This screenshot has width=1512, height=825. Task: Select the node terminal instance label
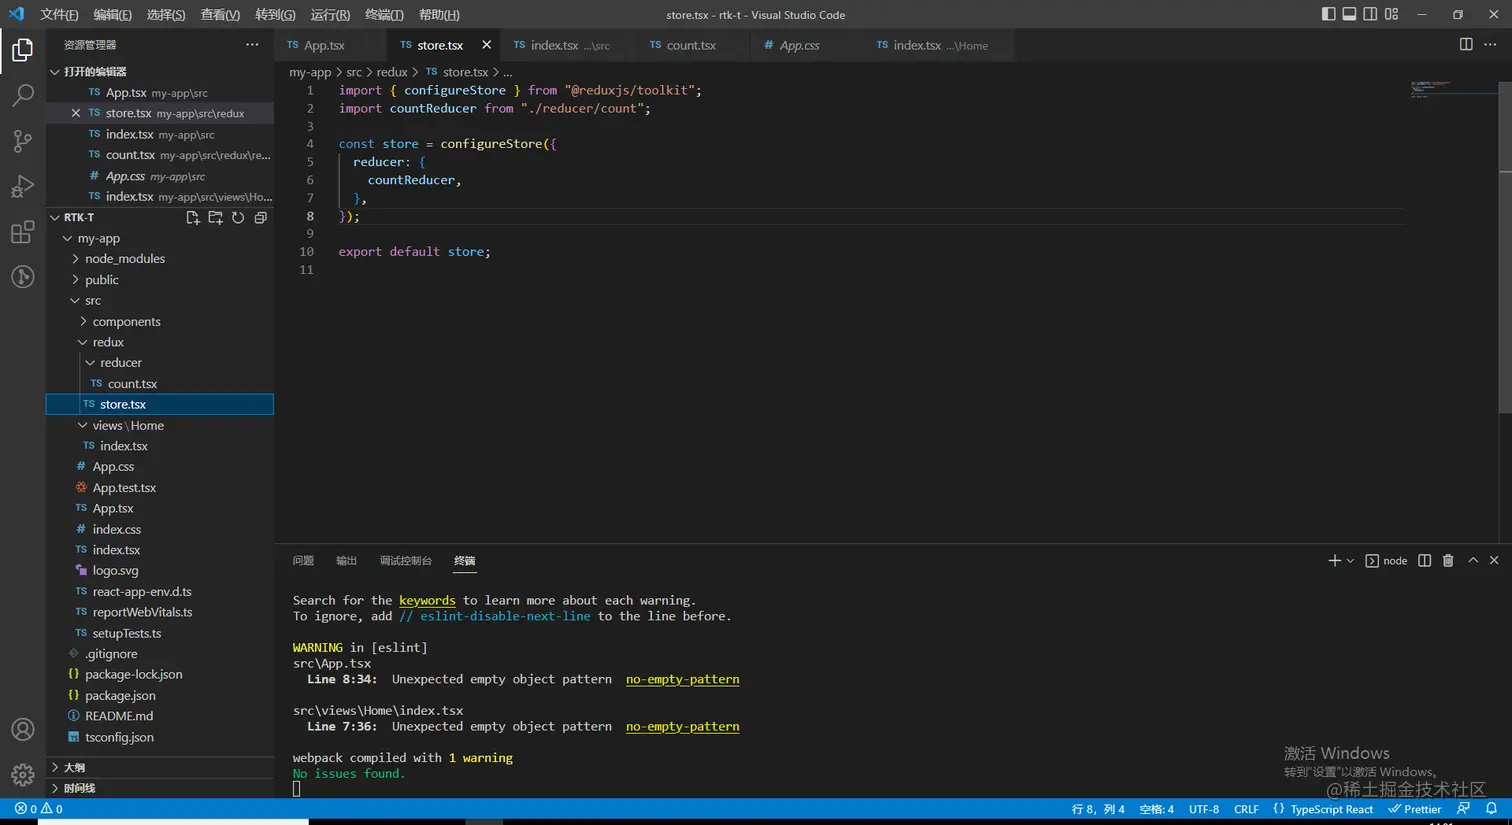click(1386, 561)
